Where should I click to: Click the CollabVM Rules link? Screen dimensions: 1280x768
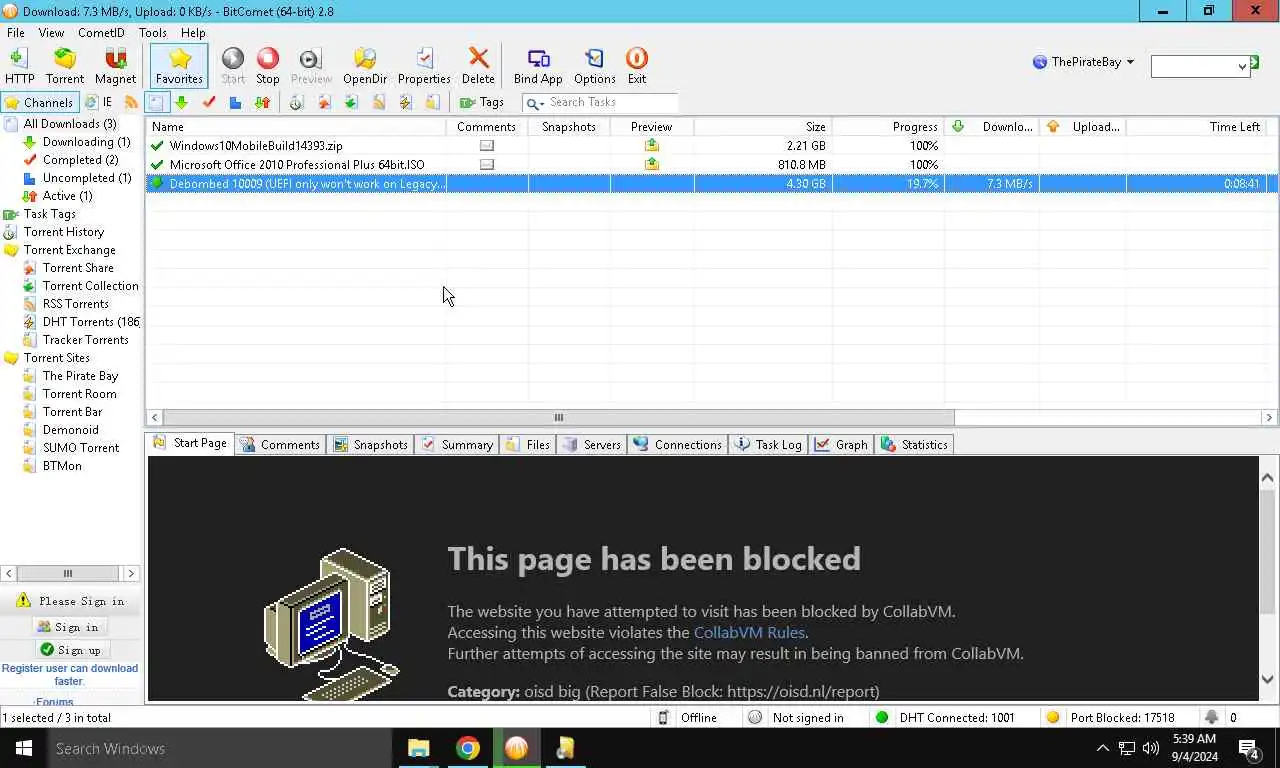749,632
